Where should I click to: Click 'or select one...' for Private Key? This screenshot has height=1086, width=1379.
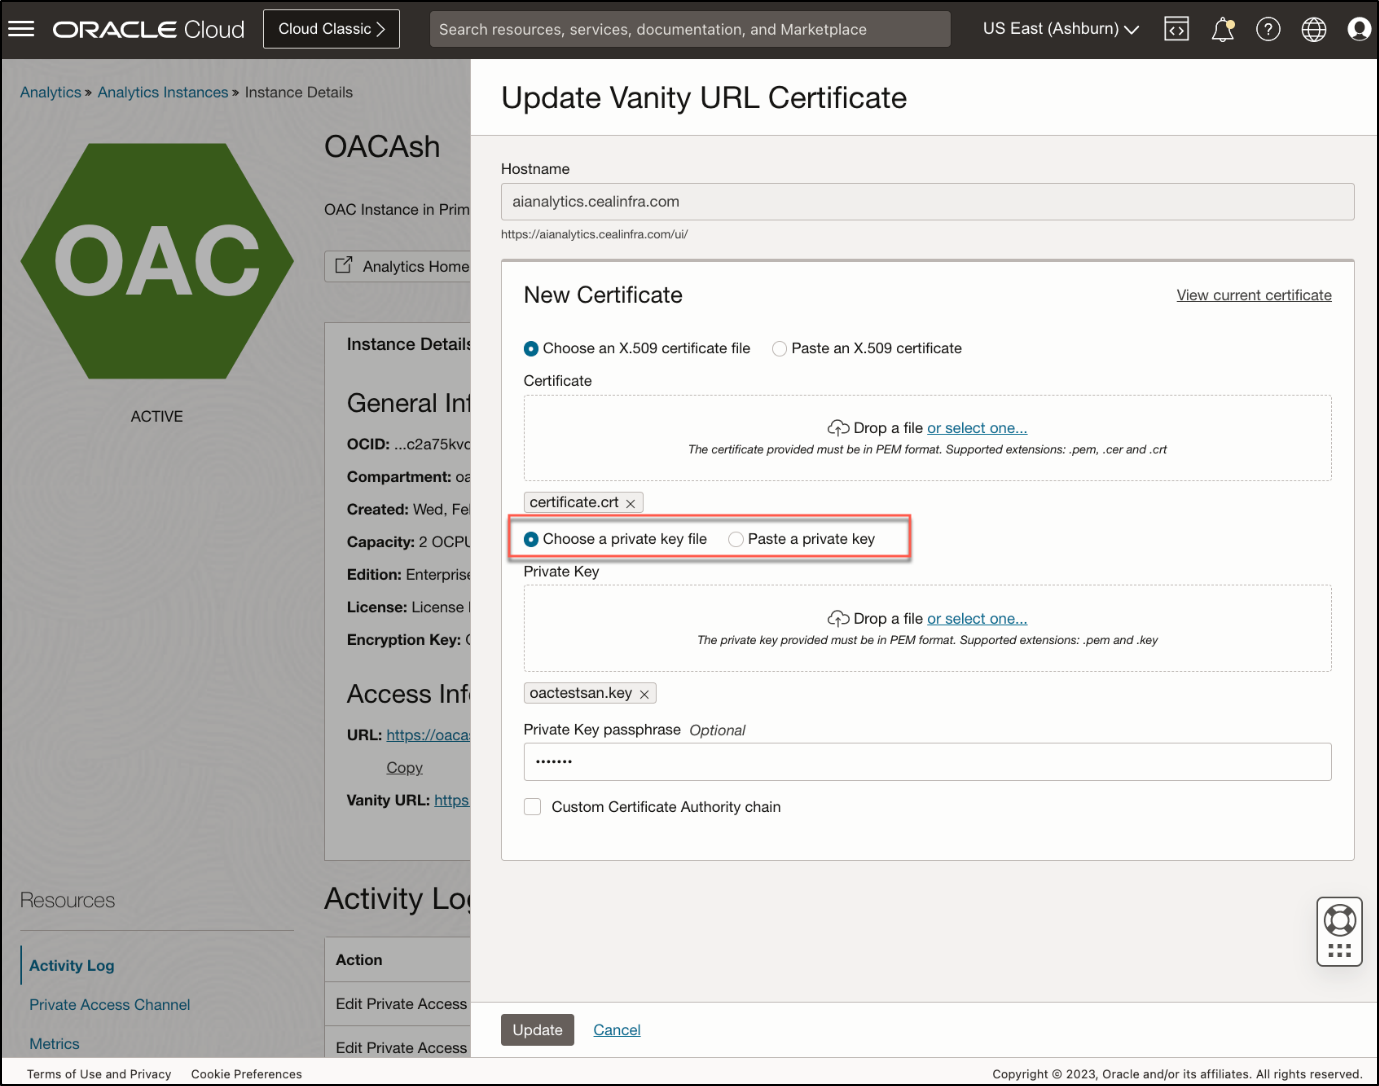977,619
